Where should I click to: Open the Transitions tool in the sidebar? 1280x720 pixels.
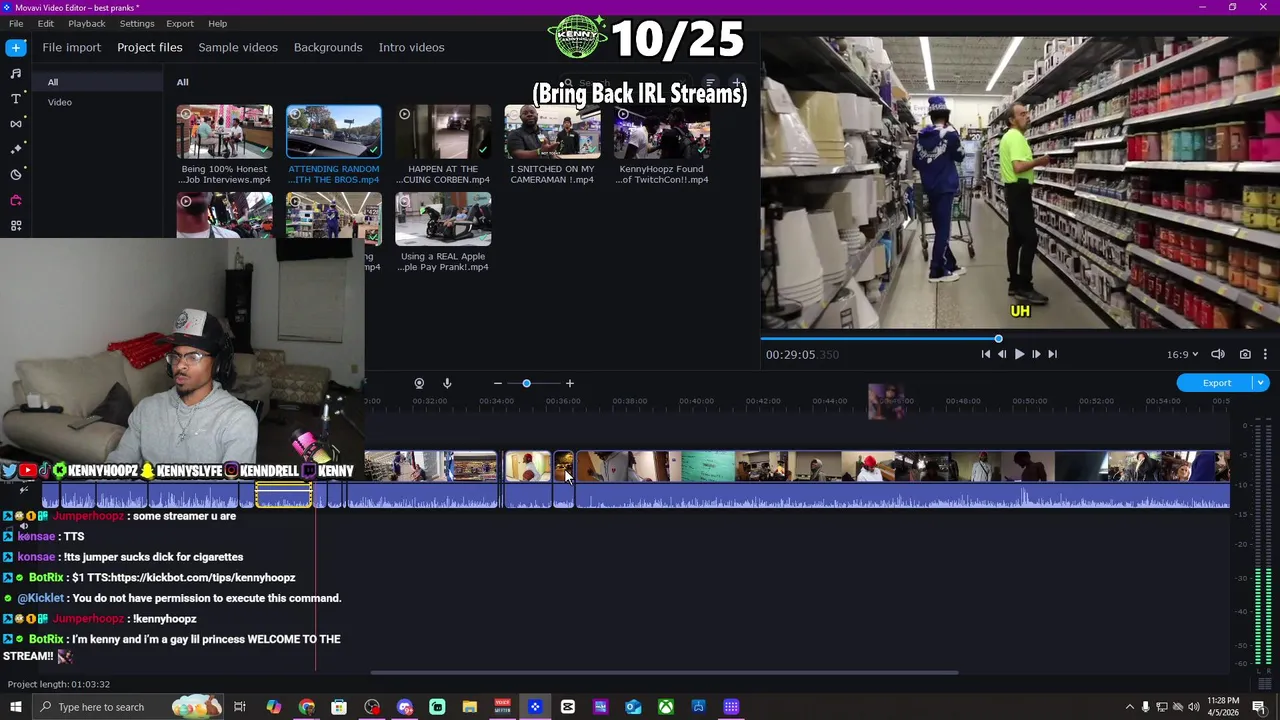tap(16, 123)
